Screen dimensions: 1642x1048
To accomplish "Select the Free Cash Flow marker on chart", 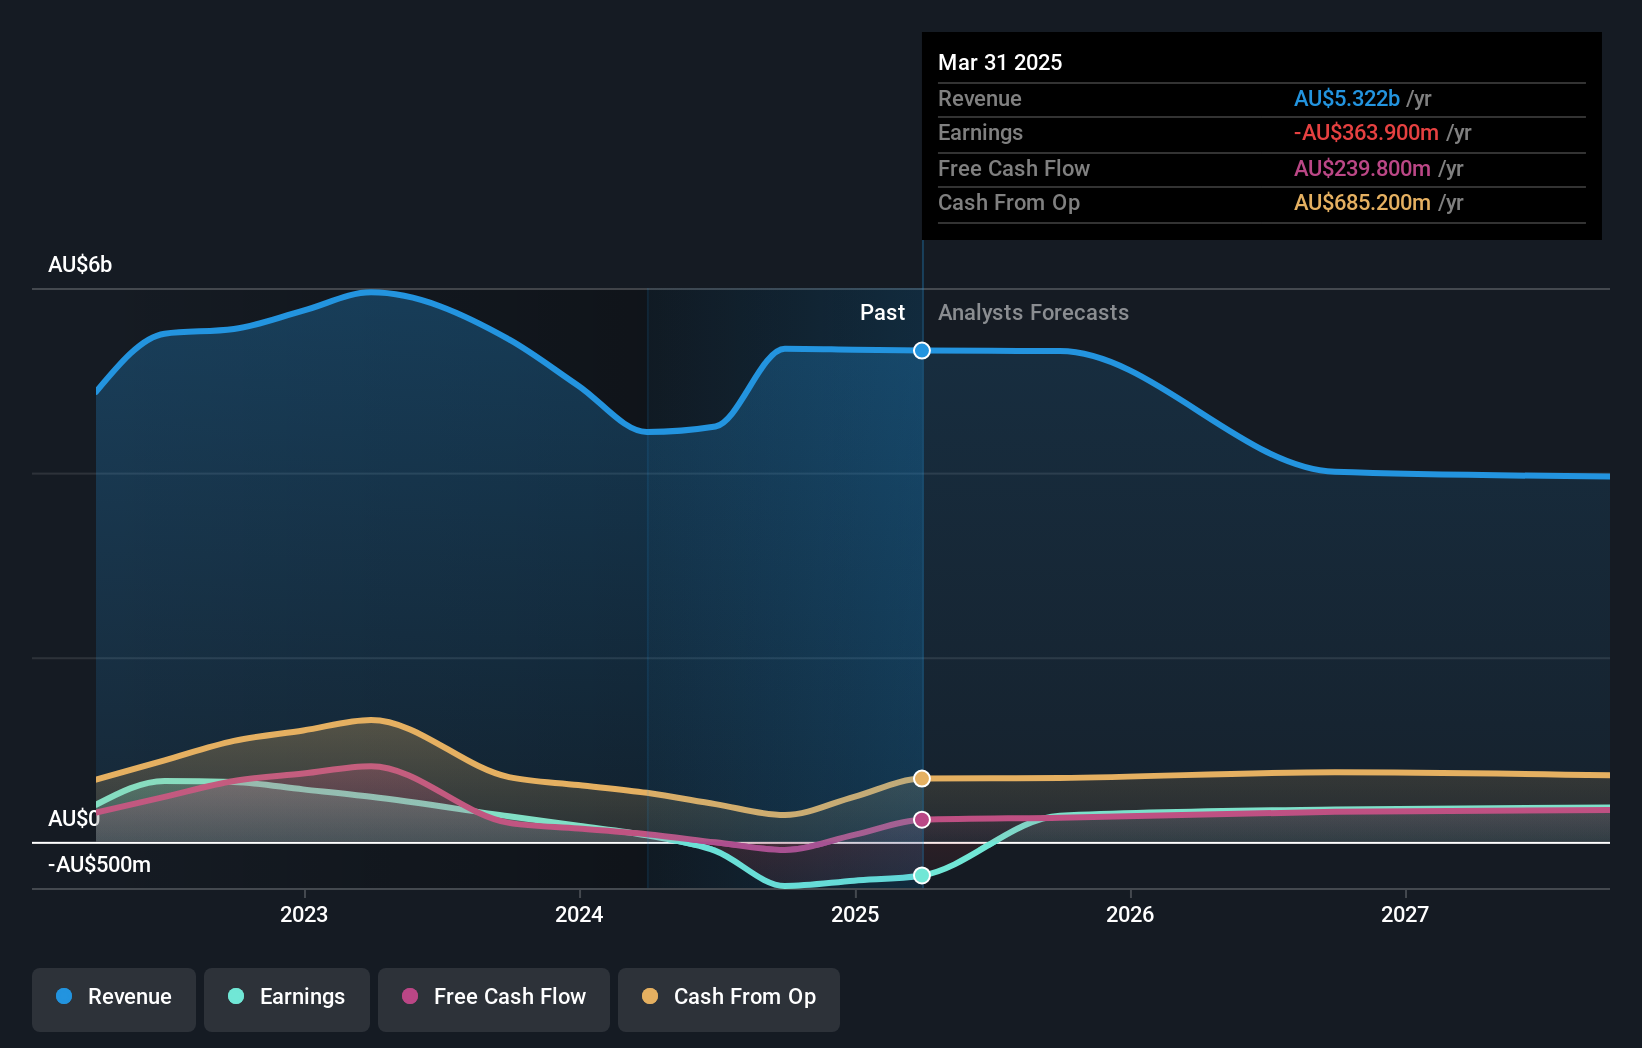I will (921, 819).
